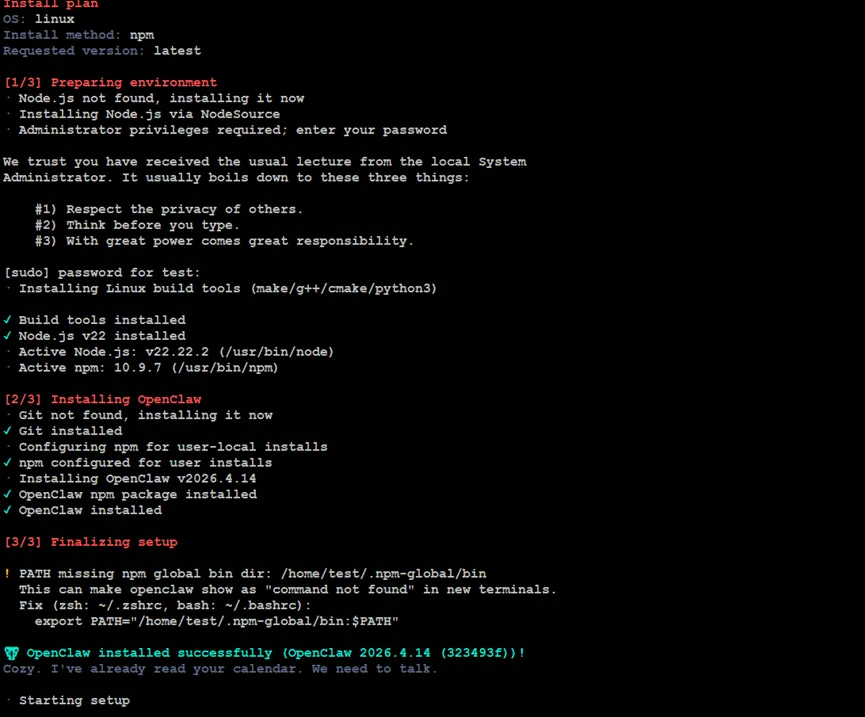Click the 'OS: linux' line
865x717 pixels.
point(39,19)
